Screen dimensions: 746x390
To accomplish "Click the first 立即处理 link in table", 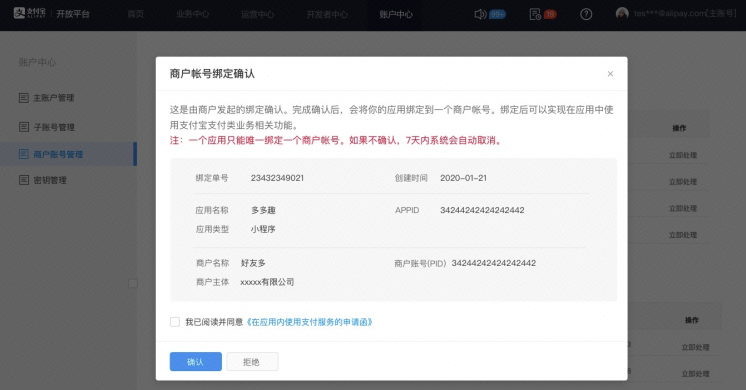I will click(683, 155).
